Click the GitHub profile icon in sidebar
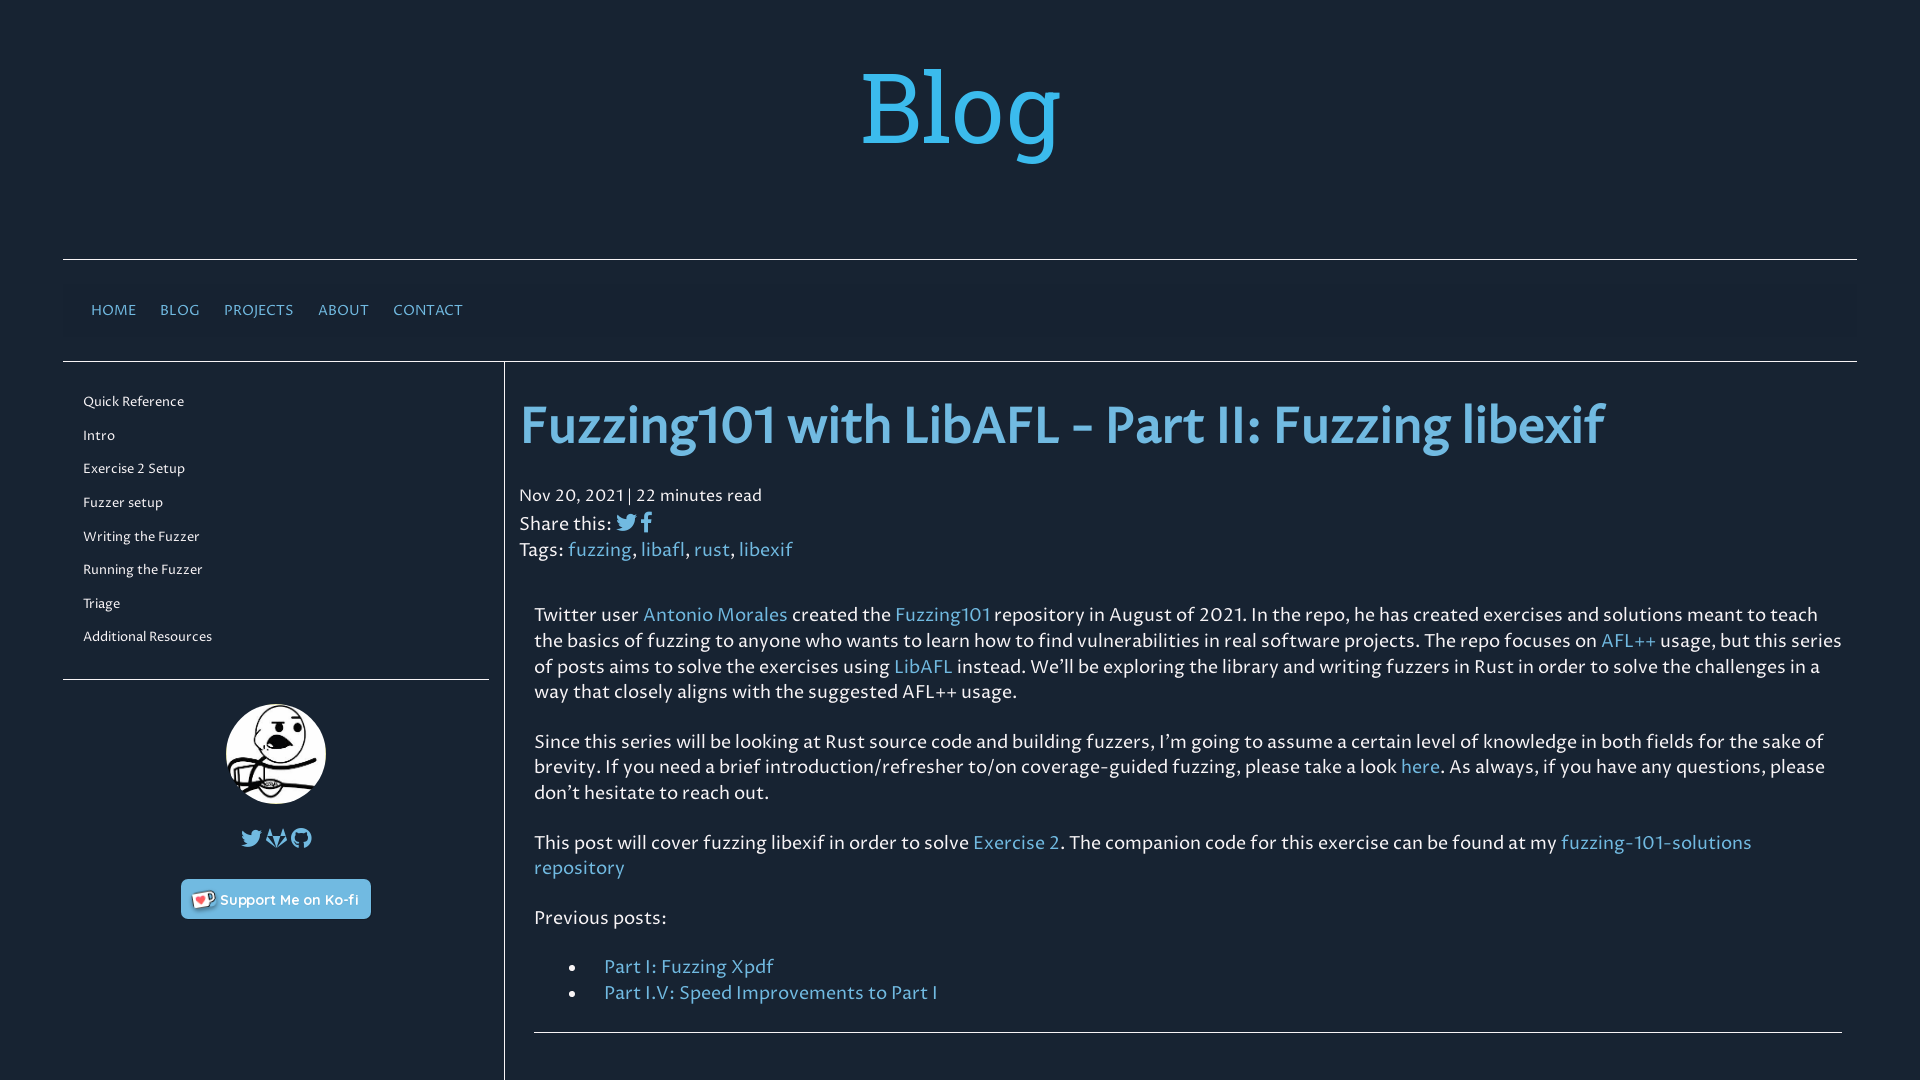Screen dimensions: 1920x1080 (301, 837)
